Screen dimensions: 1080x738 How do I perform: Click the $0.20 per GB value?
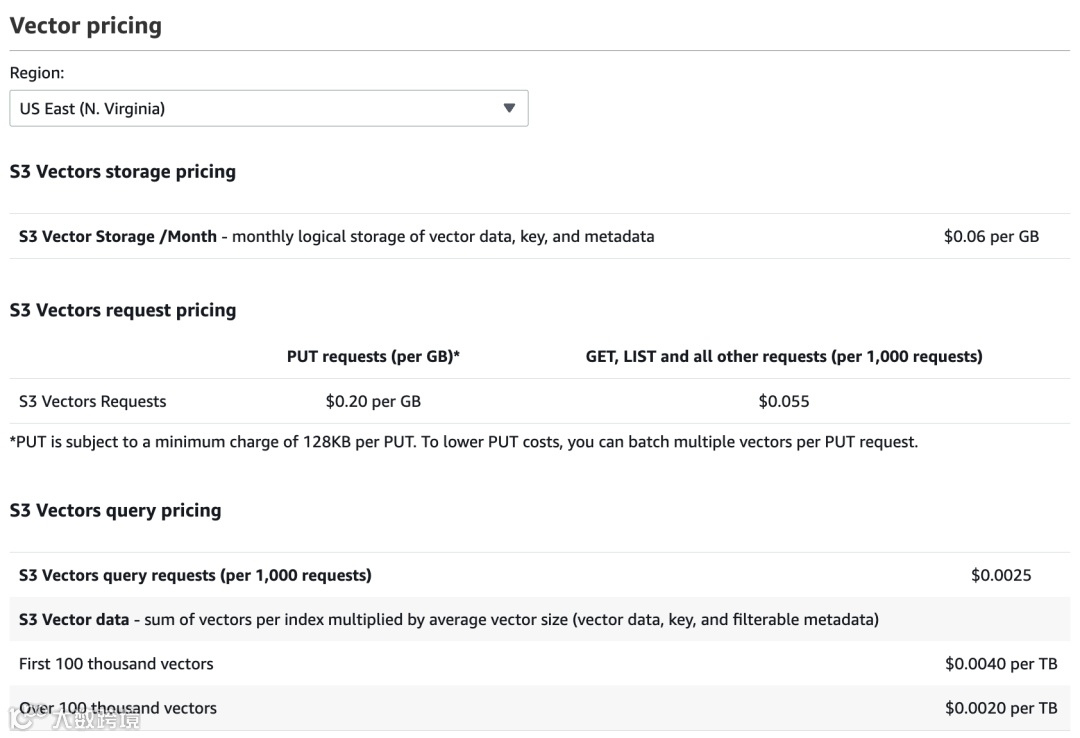(x=373, y=401)
